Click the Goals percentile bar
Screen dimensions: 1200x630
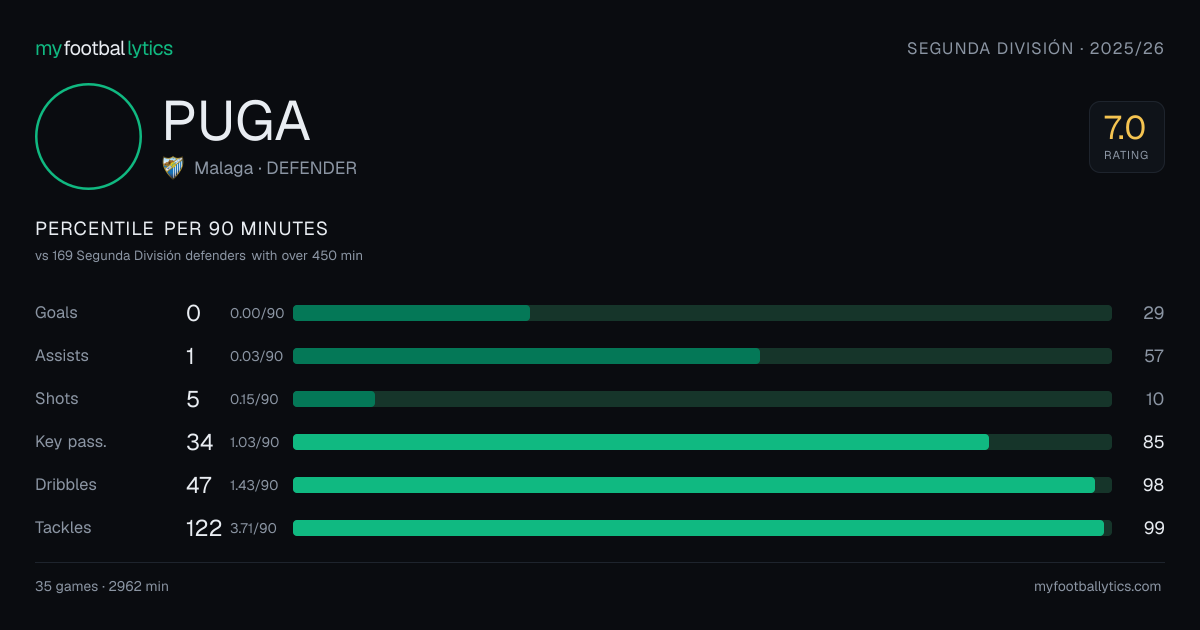(x=702, y=313)
